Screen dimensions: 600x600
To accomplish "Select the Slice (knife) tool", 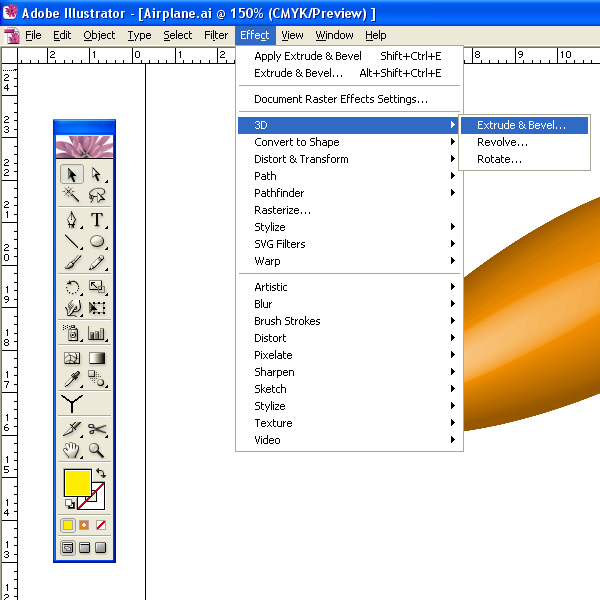I will pos(72,429).
